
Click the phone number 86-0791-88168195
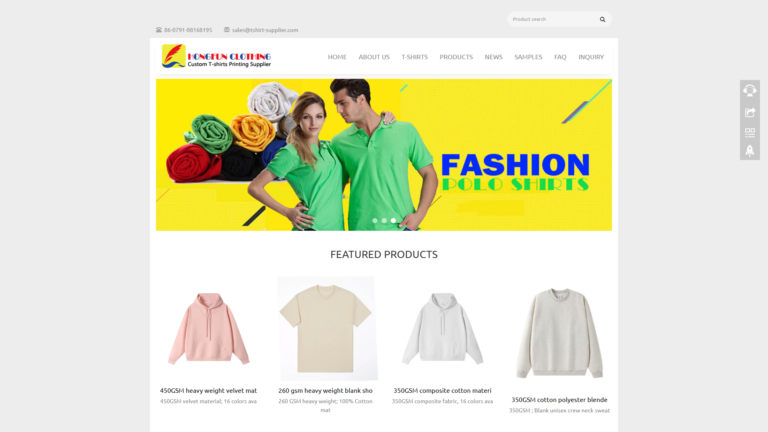[188, 30]
